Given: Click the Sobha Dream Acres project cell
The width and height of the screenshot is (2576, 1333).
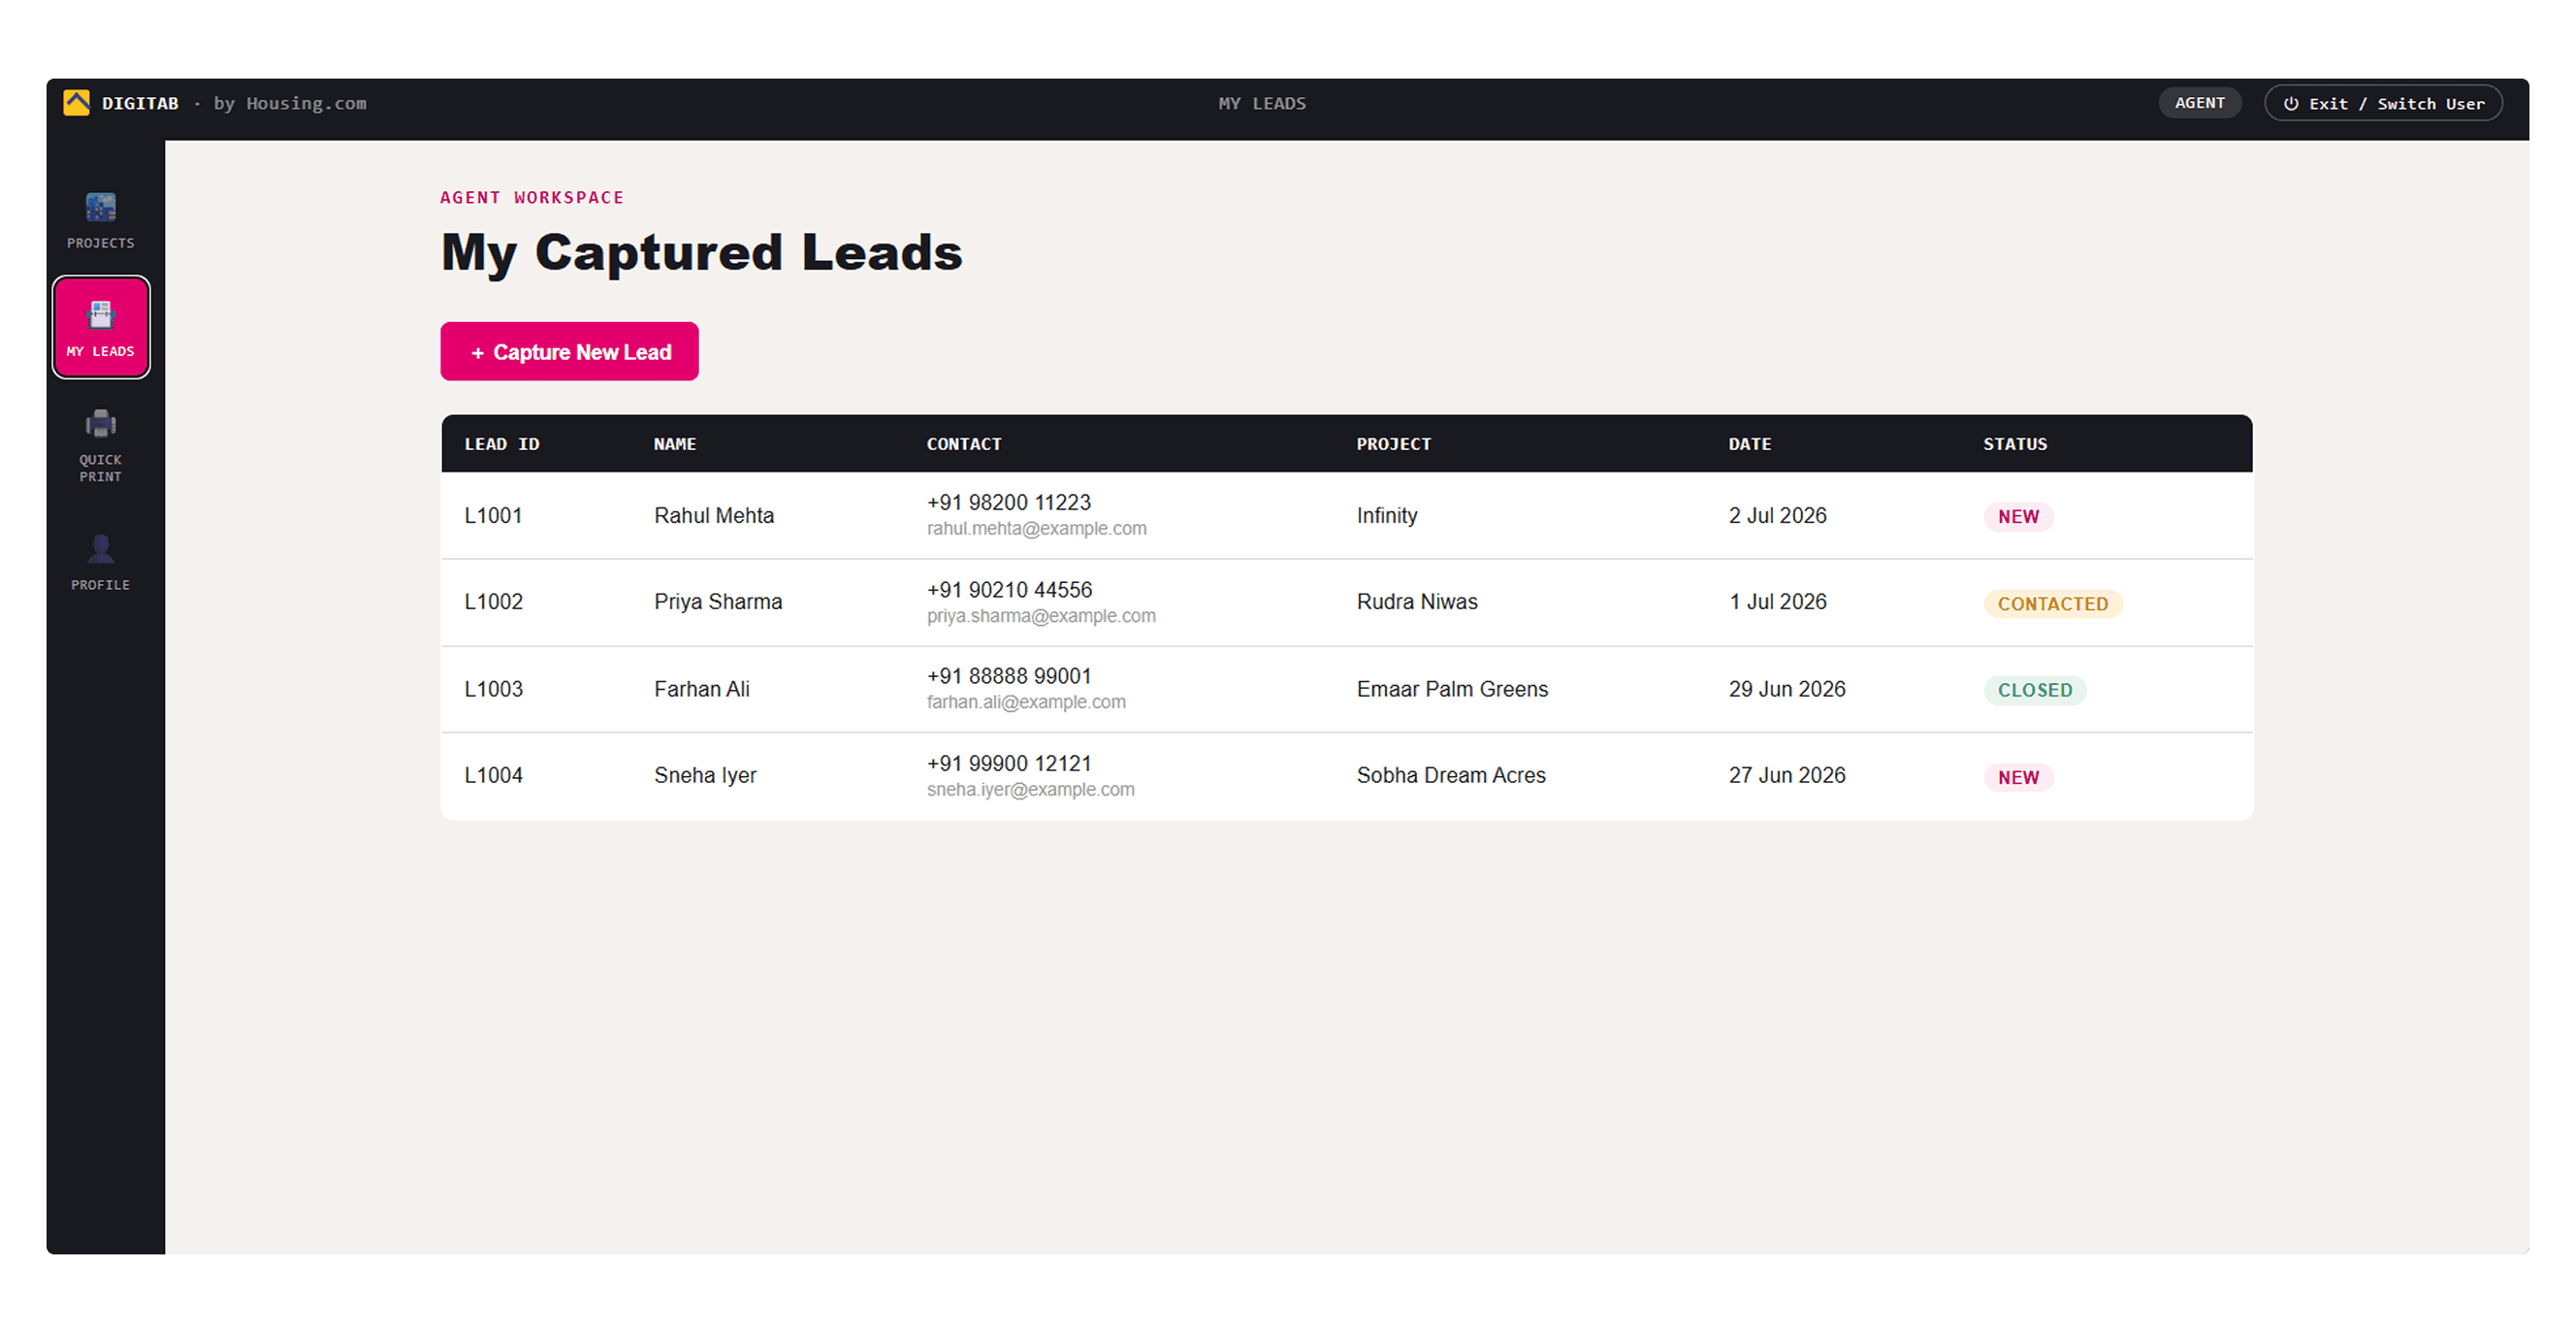Looking at the screenshot, I should tap(1451, 775).
